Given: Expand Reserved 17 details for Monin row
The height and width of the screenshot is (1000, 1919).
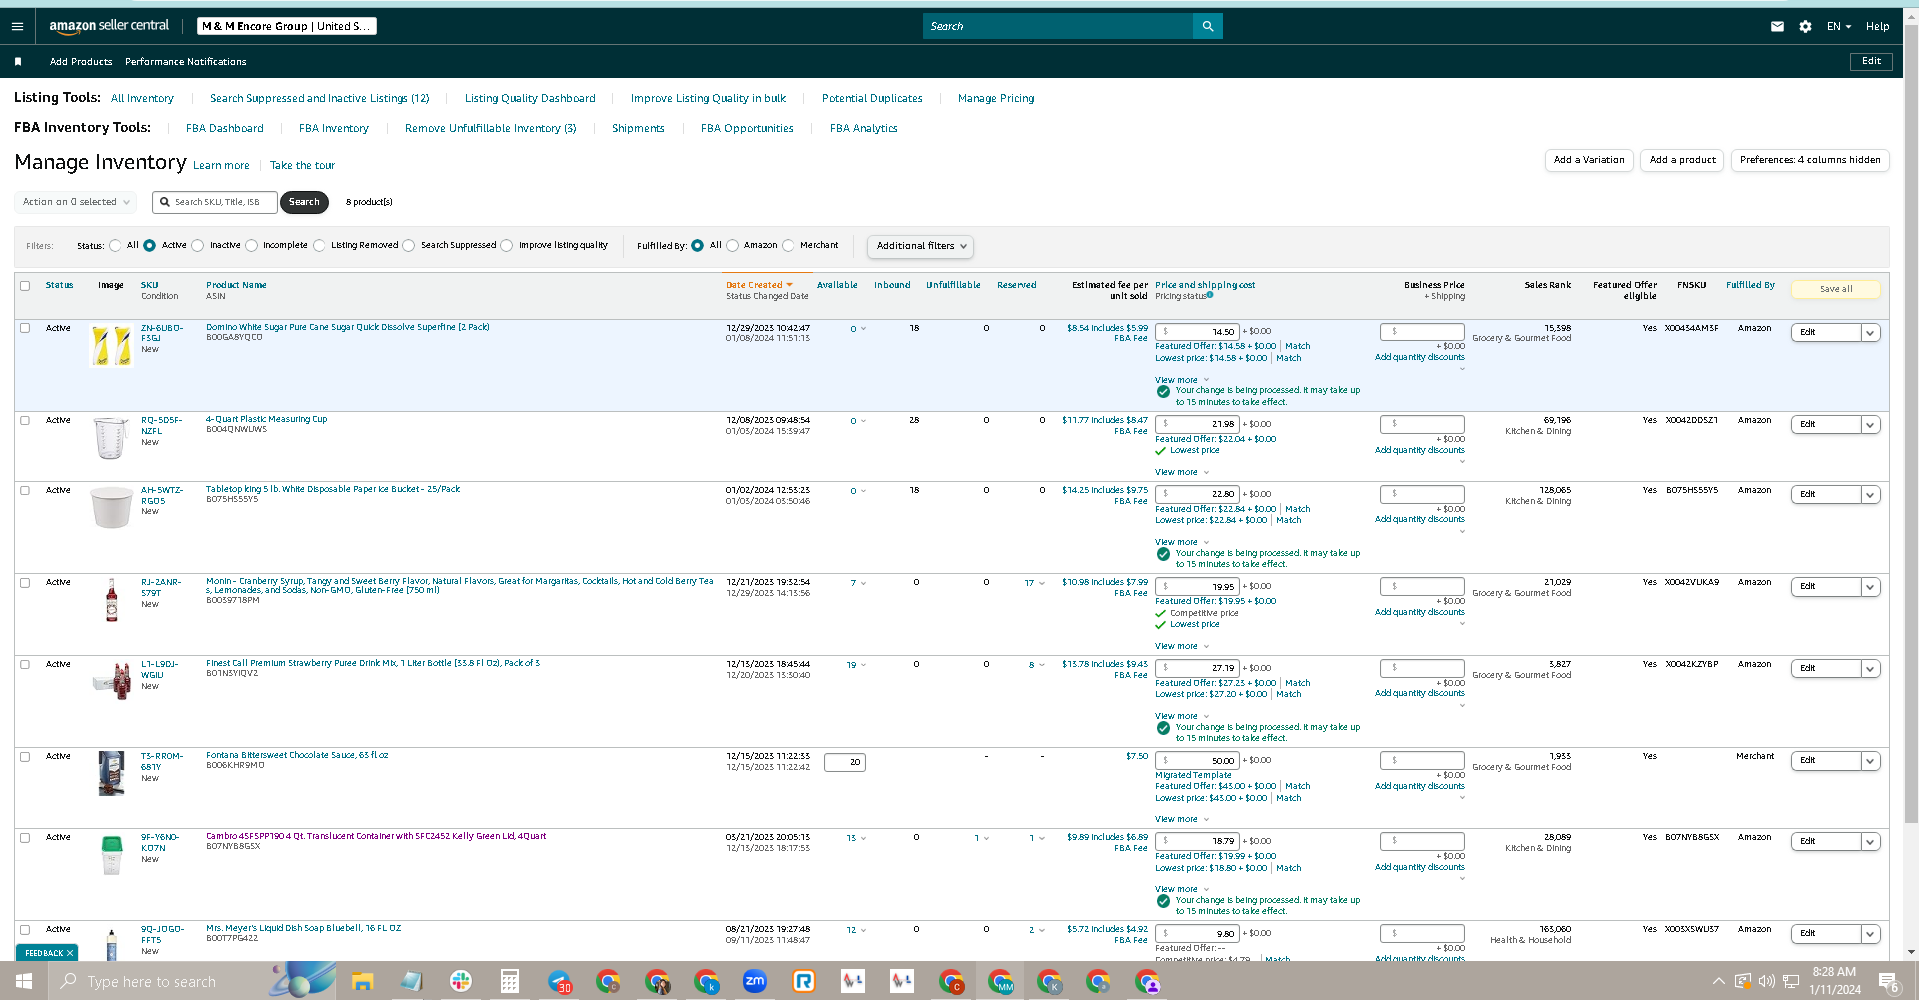Looking at the screenshot, I should coord(1034,583).
